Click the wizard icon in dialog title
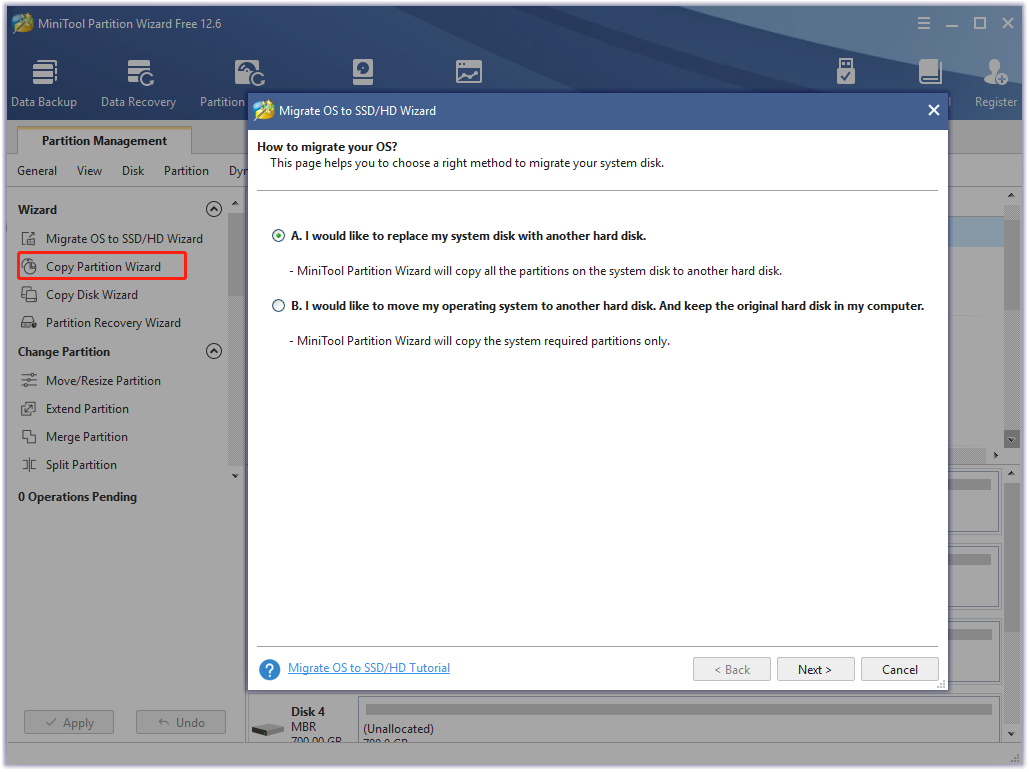Screen dimensions: 1029x772 point(264,110)
